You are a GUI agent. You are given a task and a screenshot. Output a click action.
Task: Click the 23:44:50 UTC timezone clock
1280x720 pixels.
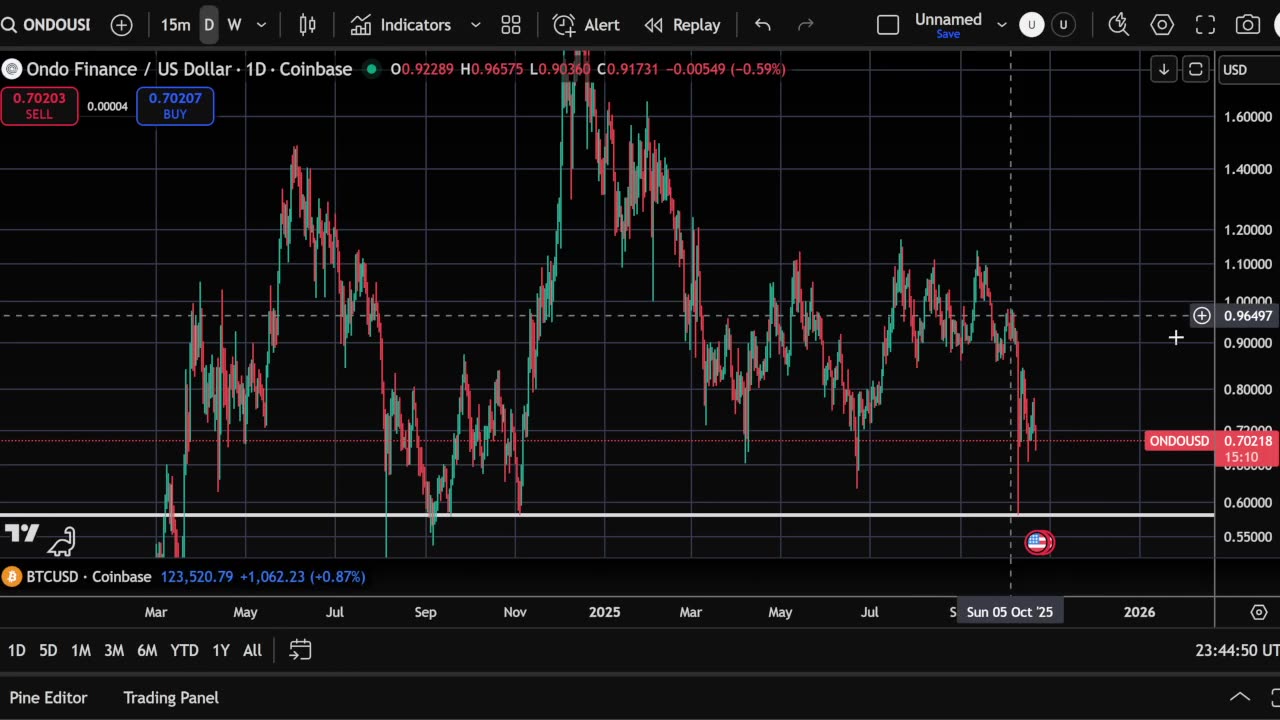point(1236,650)
